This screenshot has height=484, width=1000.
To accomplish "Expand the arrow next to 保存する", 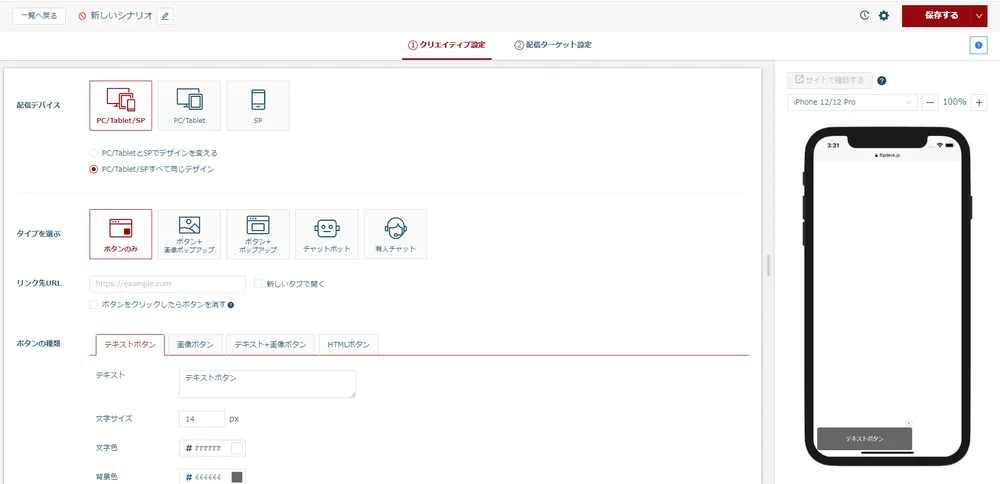I will click(x=979, y=16).
